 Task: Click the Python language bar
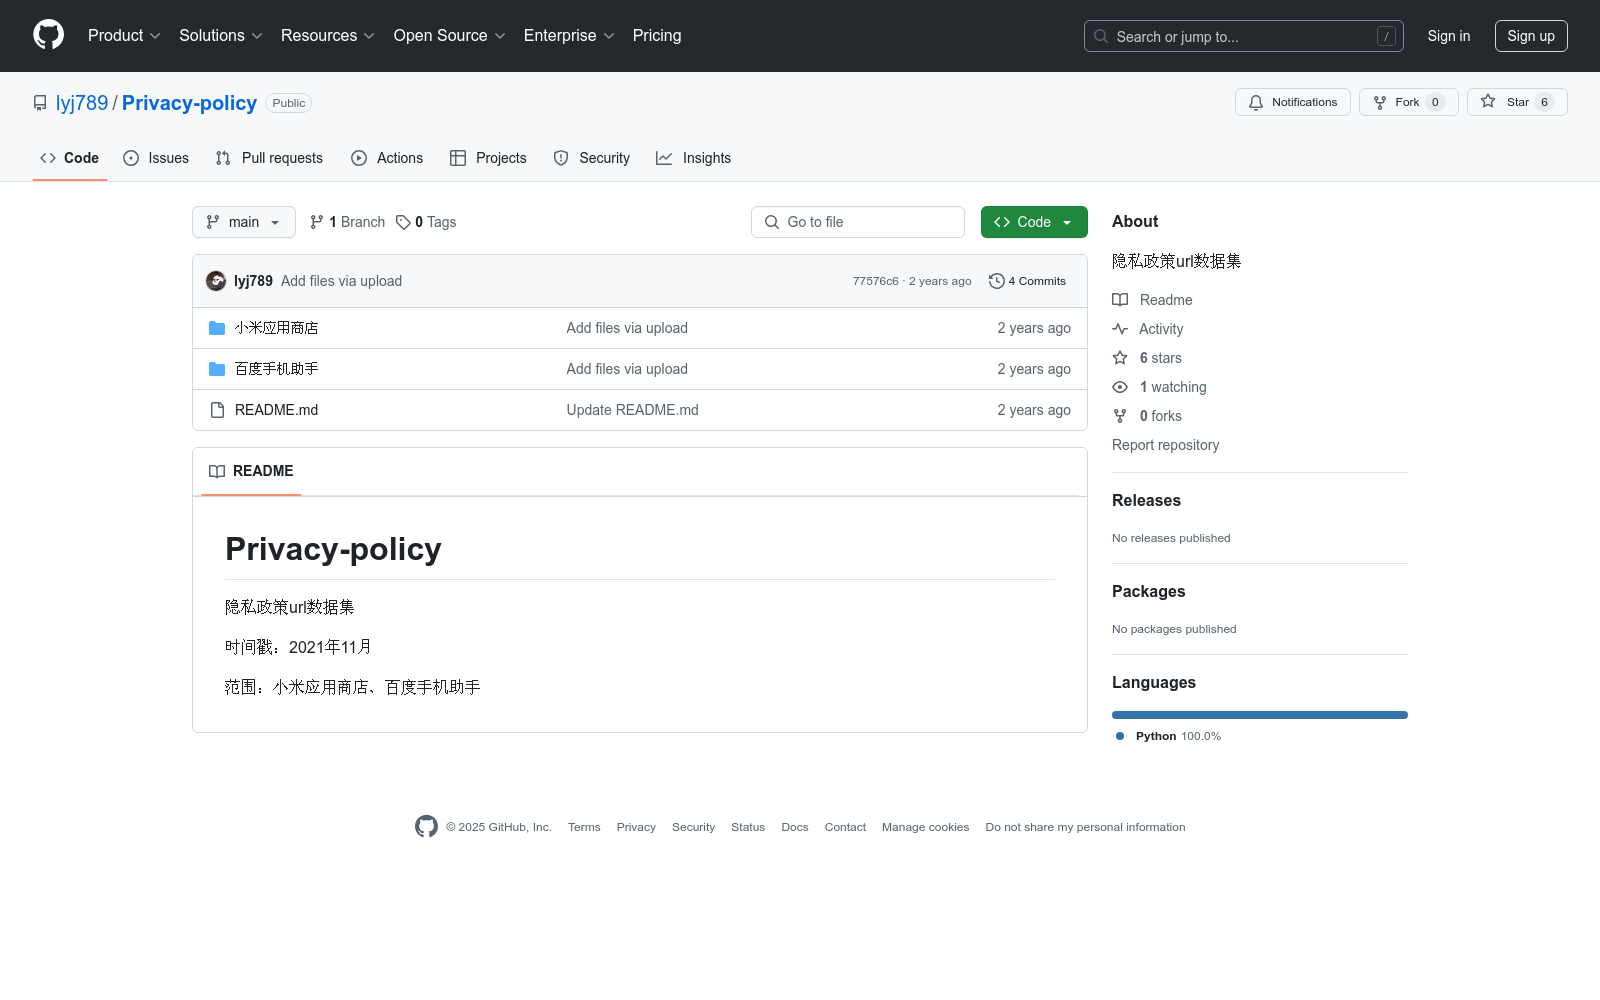[1260, 715]
